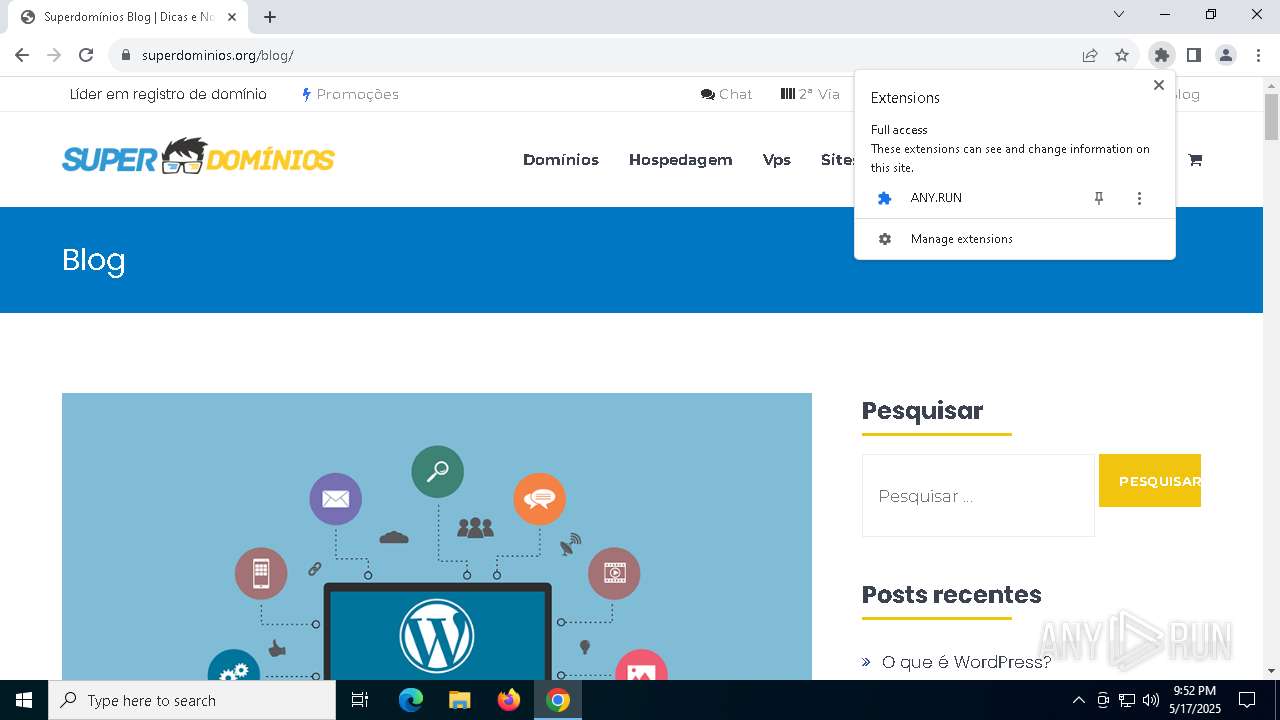This screenshot has width=1280, height=720.
Task: Open the Vps menu
Action: (777, 160)
